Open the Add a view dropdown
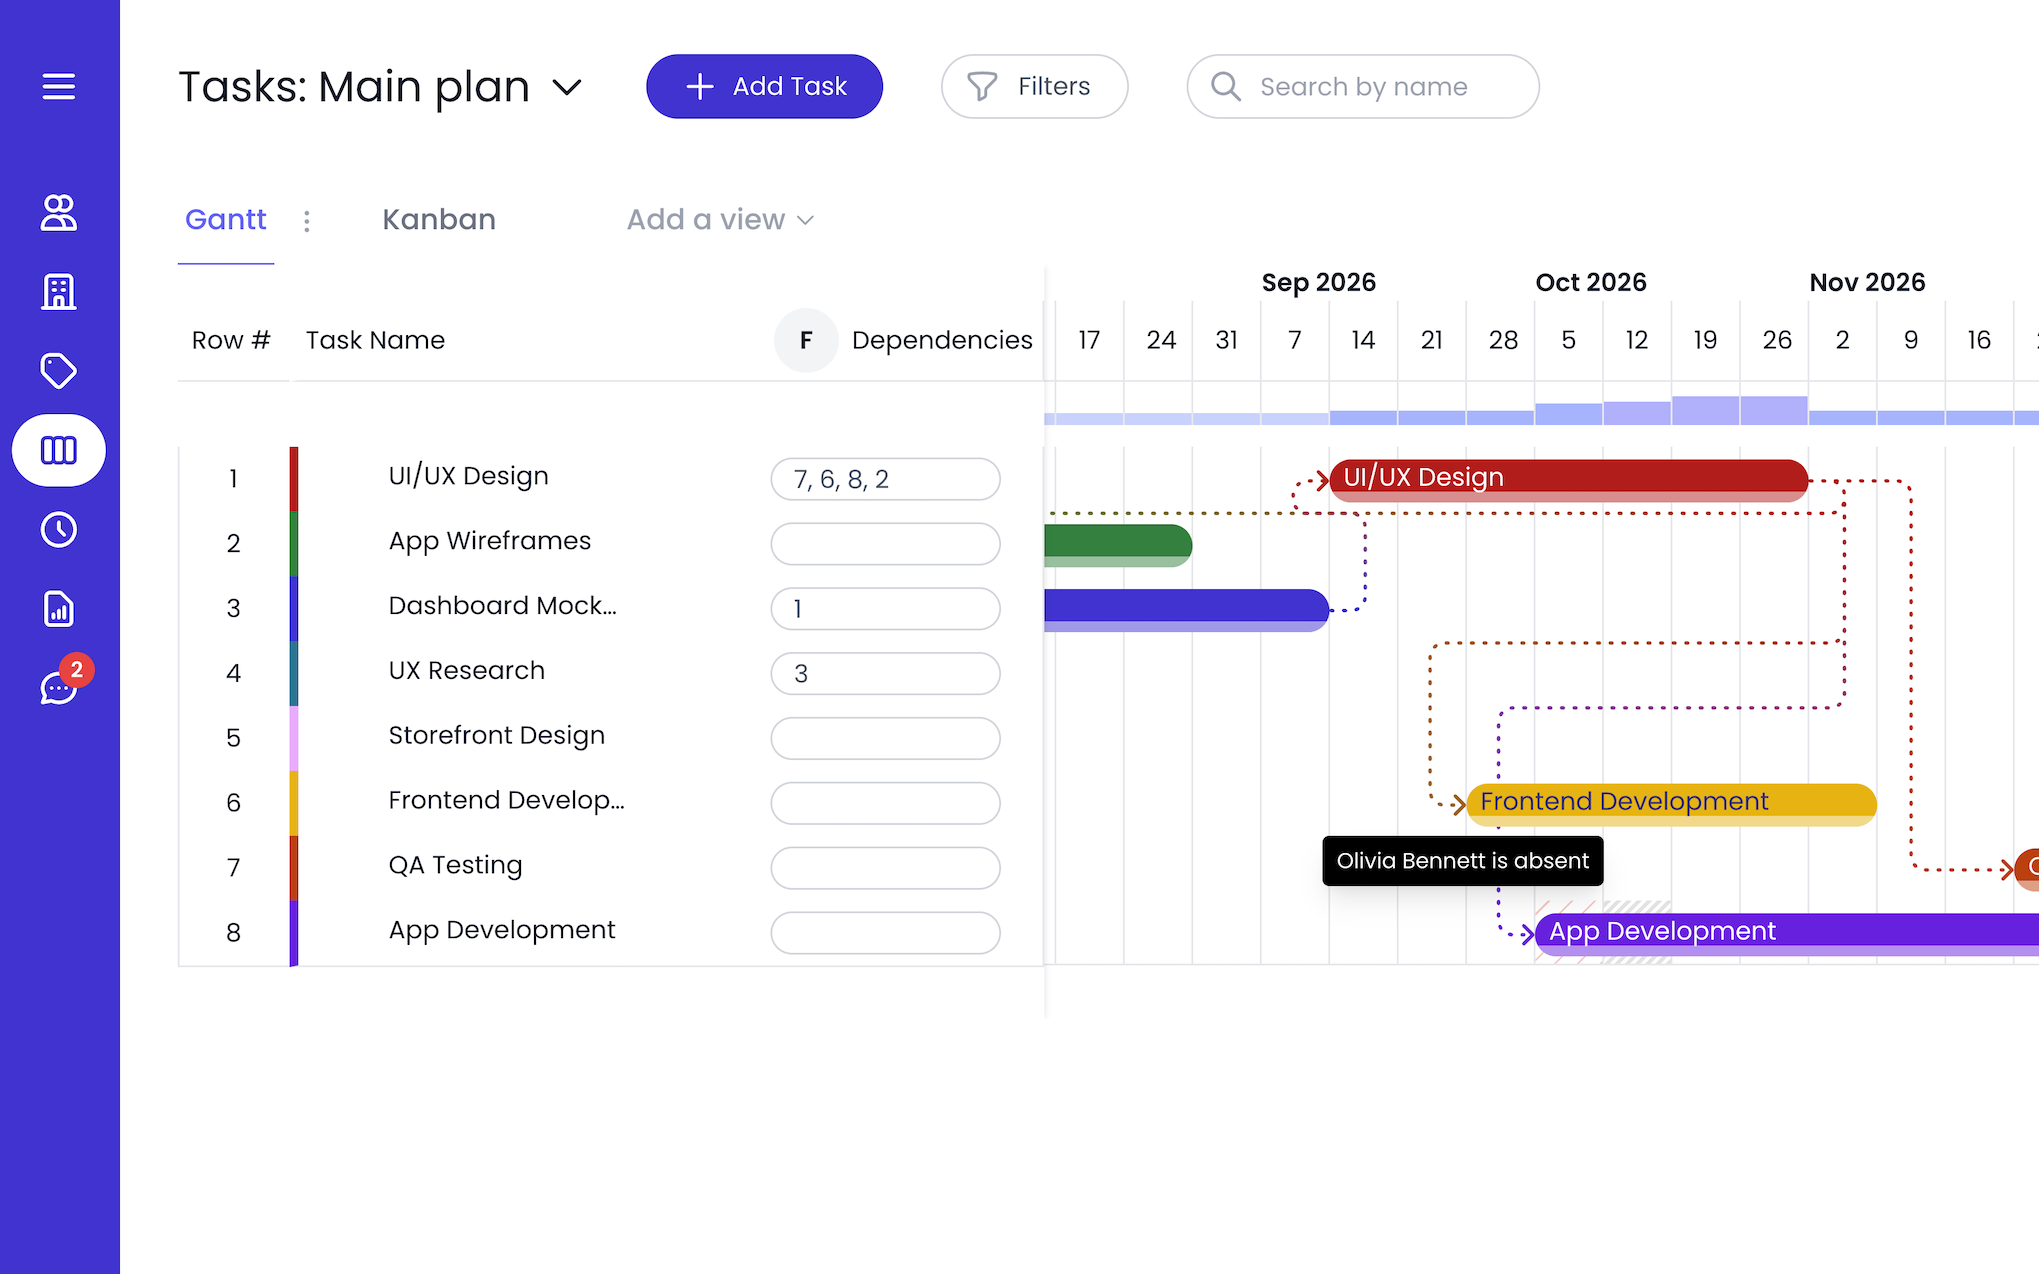2039x1274 pixels. 720,220
